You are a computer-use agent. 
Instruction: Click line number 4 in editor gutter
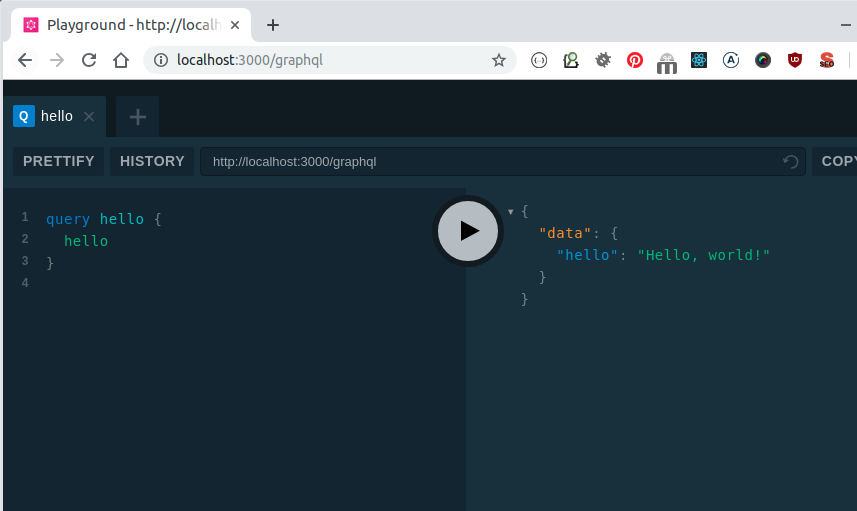coord(25,283)
